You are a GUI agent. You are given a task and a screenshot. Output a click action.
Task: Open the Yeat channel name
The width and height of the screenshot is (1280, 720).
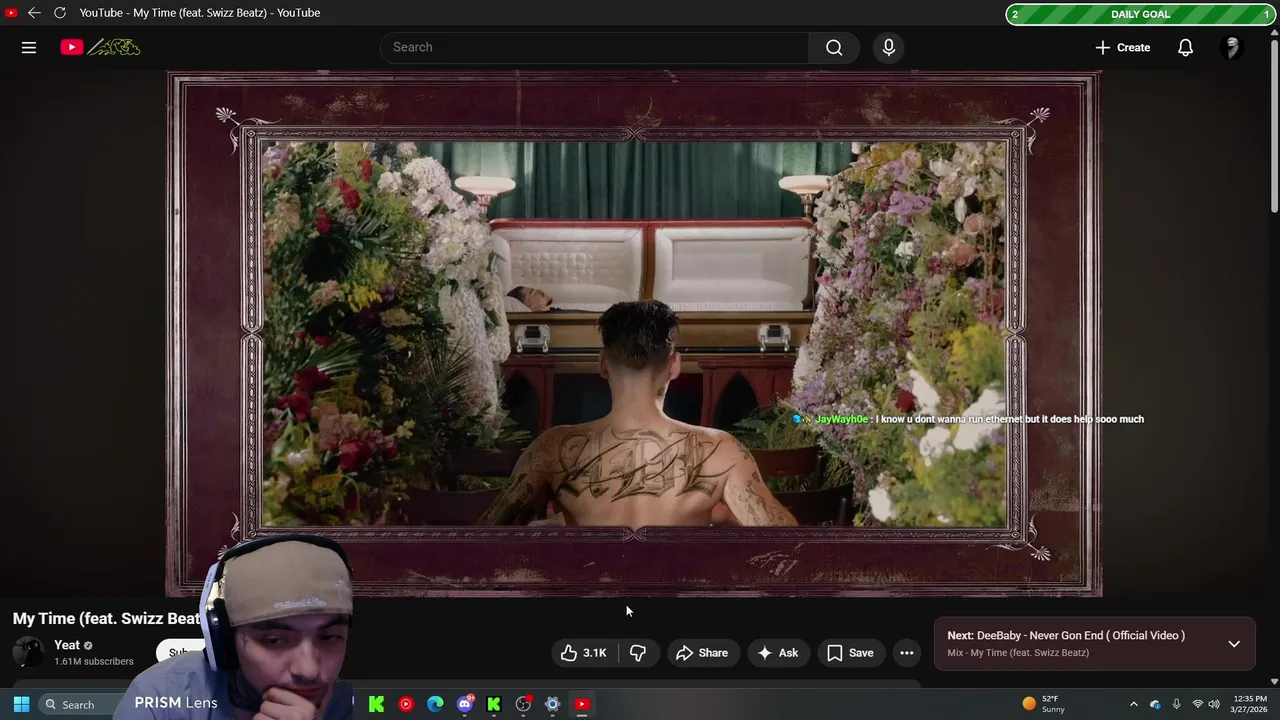(67, 645)
